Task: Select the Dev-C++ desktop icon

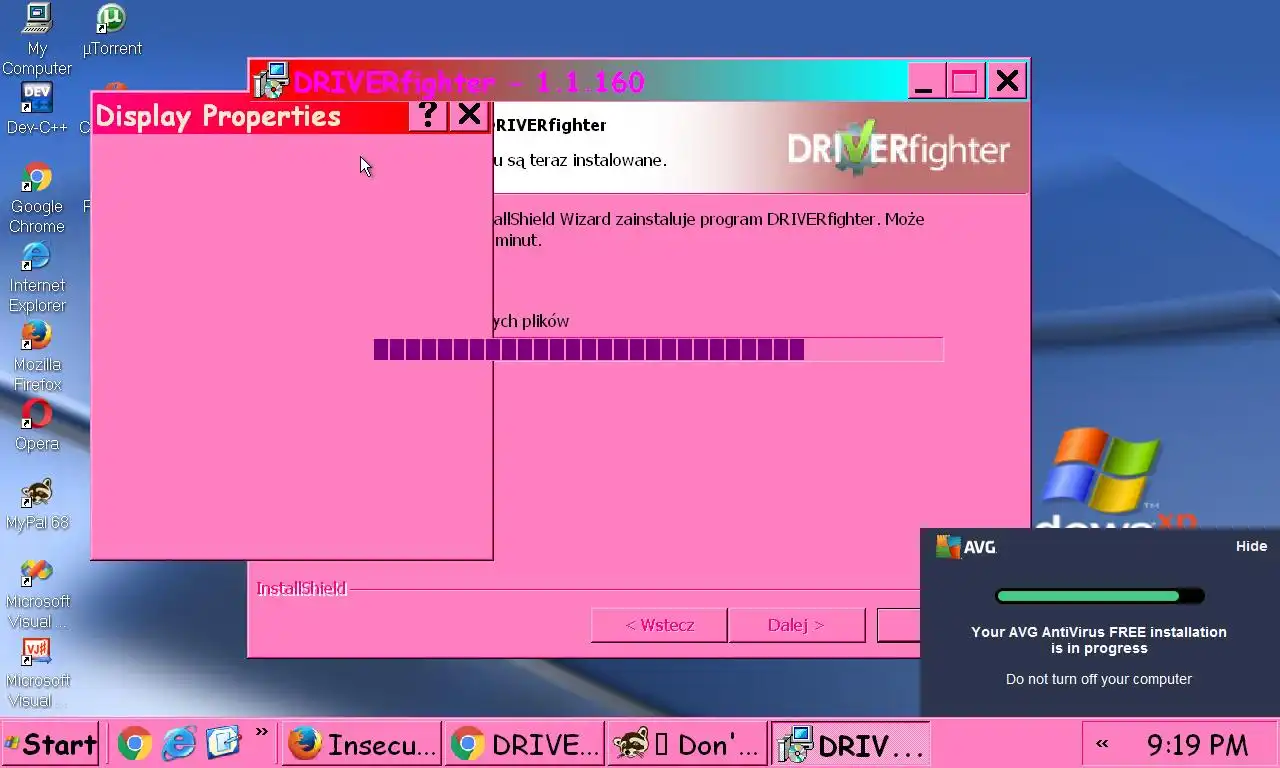Action: (x=37, y=109)
